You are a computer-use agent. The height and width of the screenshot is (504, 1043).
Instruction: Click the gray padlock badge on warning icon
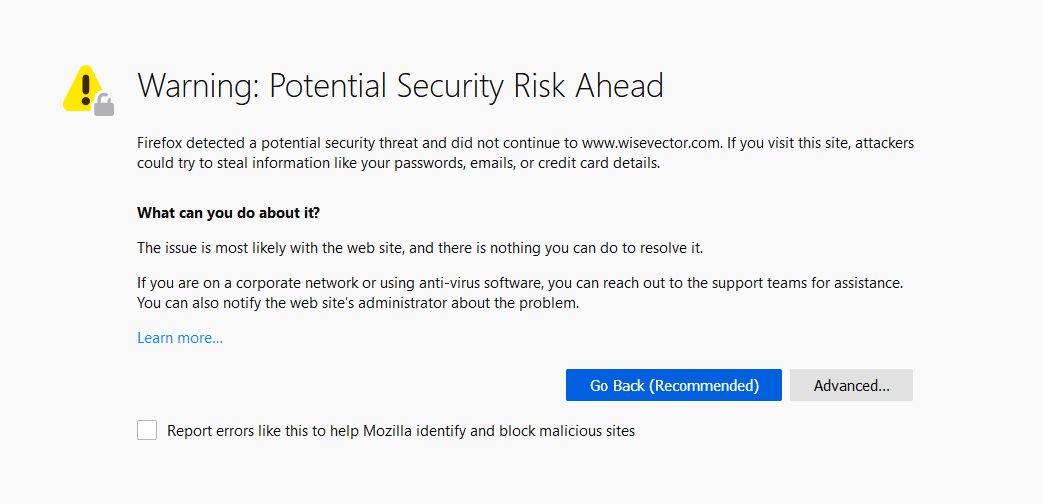[x=104, y=104]
